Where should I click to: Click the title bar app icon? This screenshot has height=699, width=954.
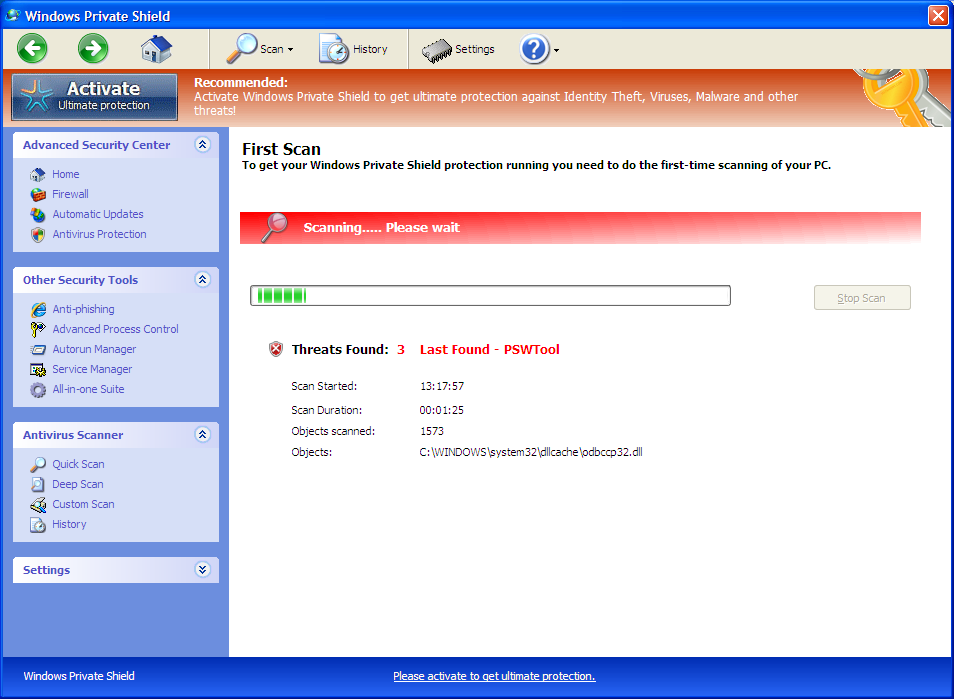12,15
